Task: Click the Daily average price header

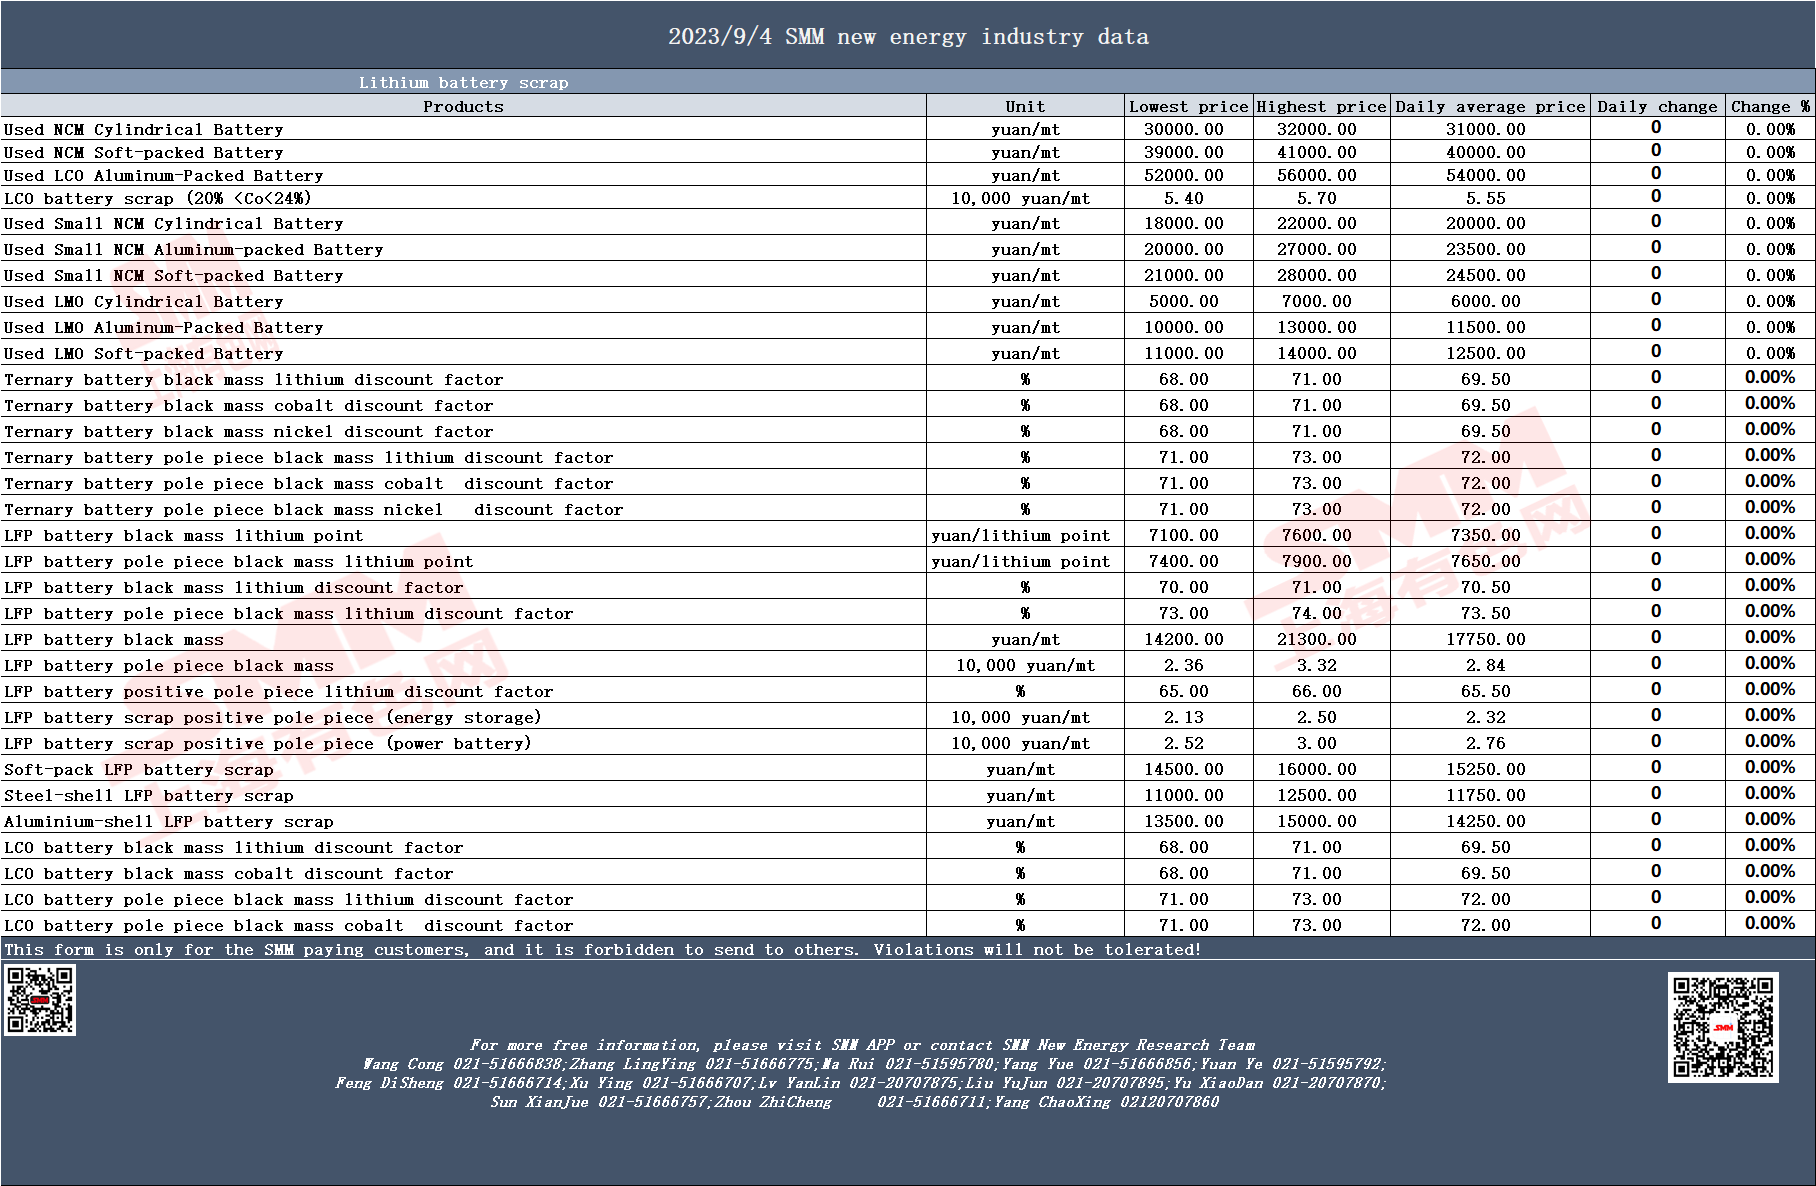Action: [x=1490, y=106]
